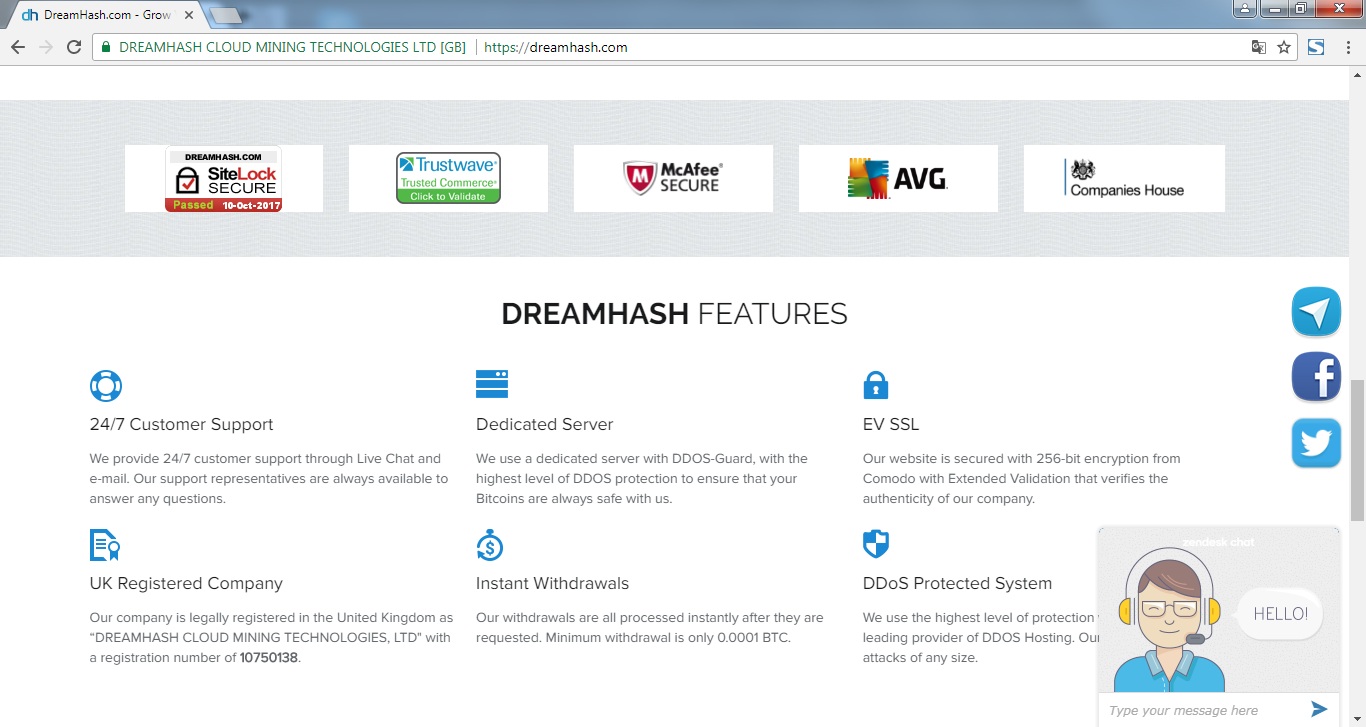
Task: Select the DreamHash.com browser tab
Action: click(108, 15)
